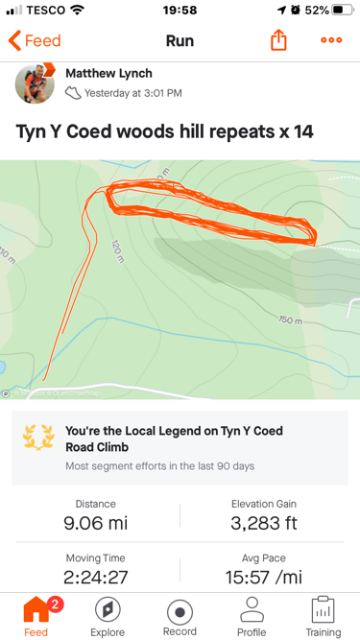Open Matthew Lynch's profile picture
The width and height of the screenshot is (360, 640).
click(35, 83)
